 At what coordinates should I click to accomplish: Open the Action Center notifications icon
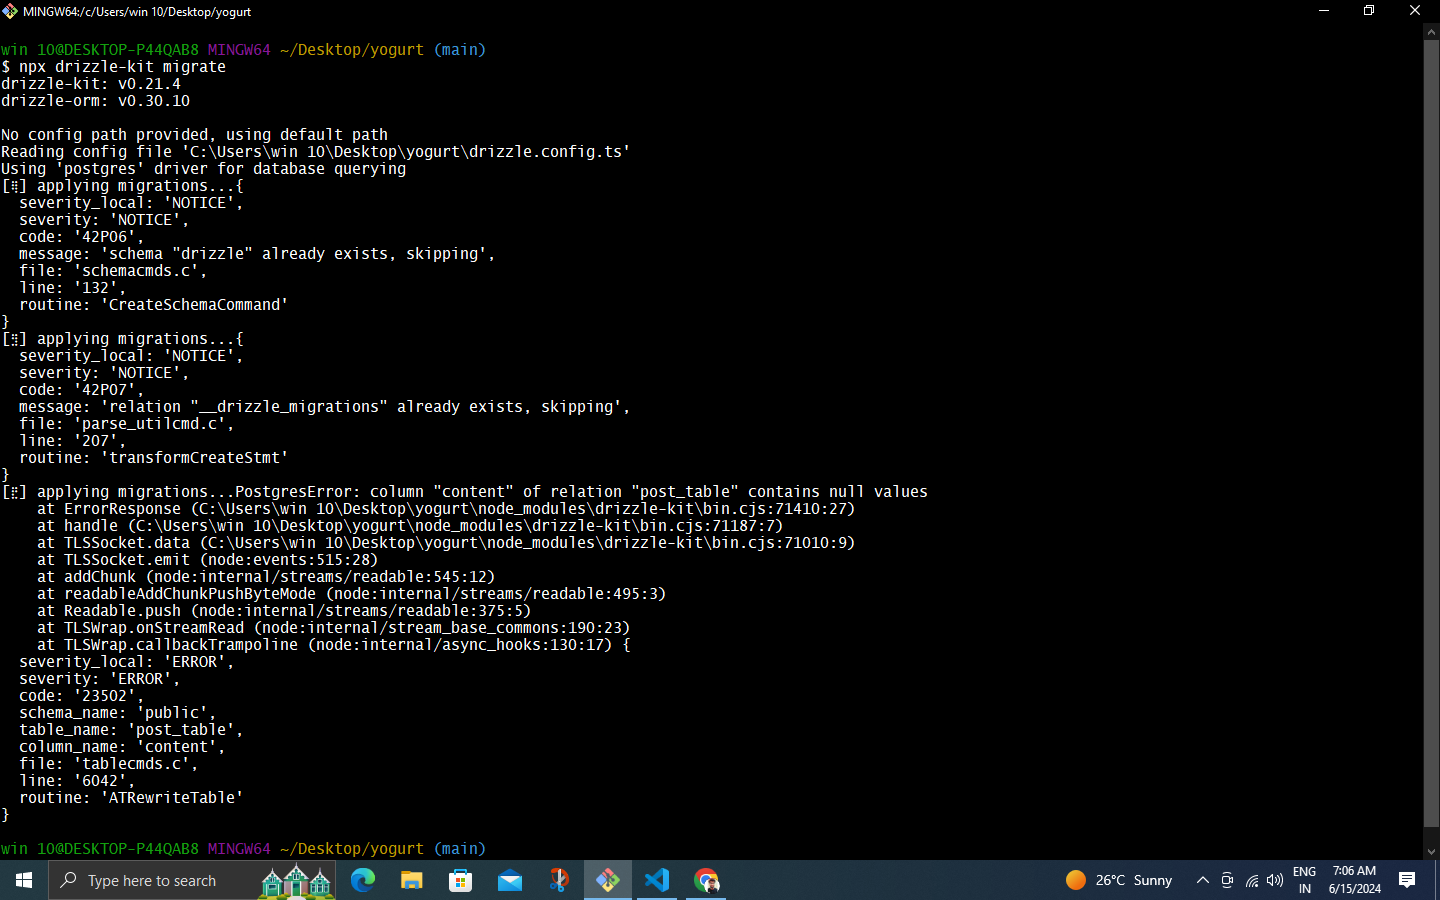pyautogui.click(x=1407, y=880)
